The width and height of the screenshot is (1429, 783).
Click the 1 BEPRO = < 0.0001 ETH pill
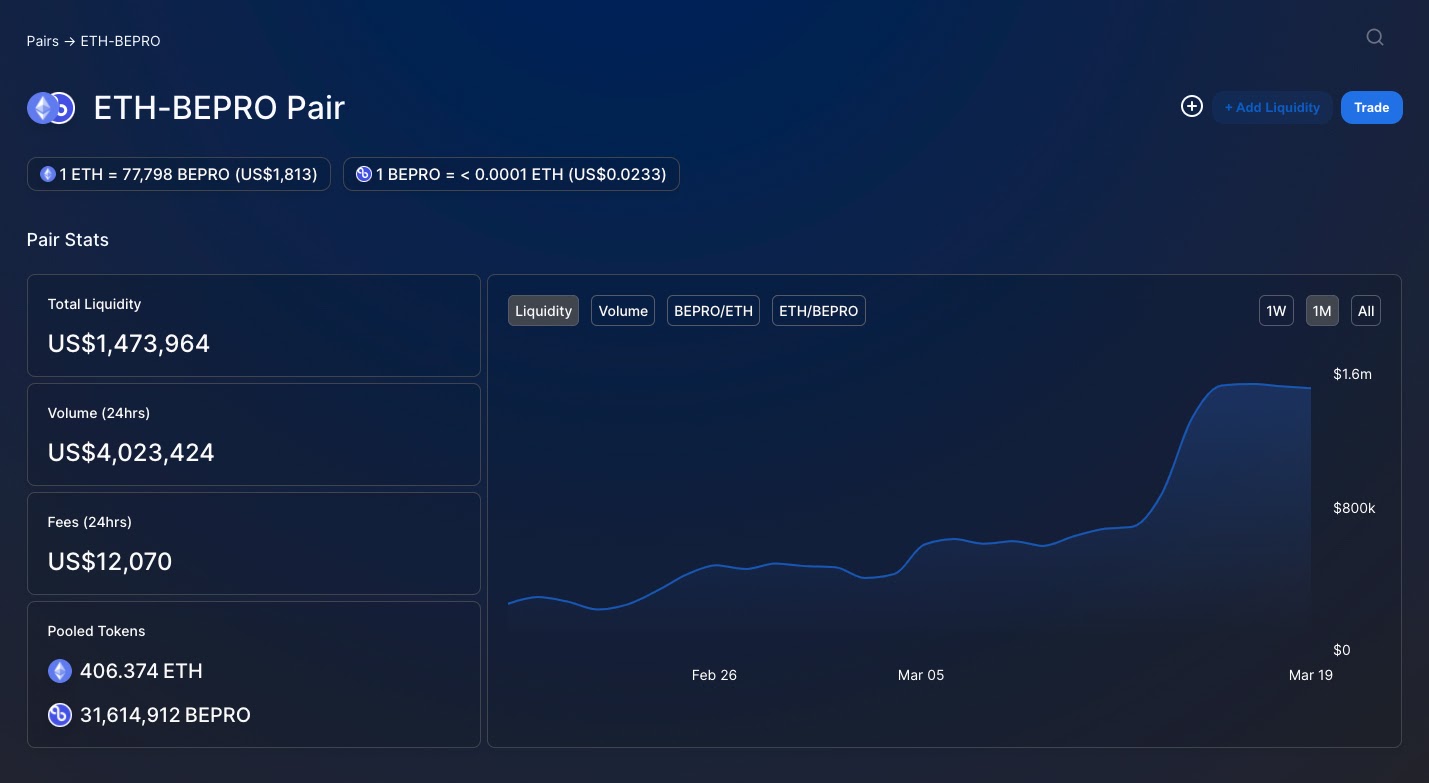click(x=511, y=174)
